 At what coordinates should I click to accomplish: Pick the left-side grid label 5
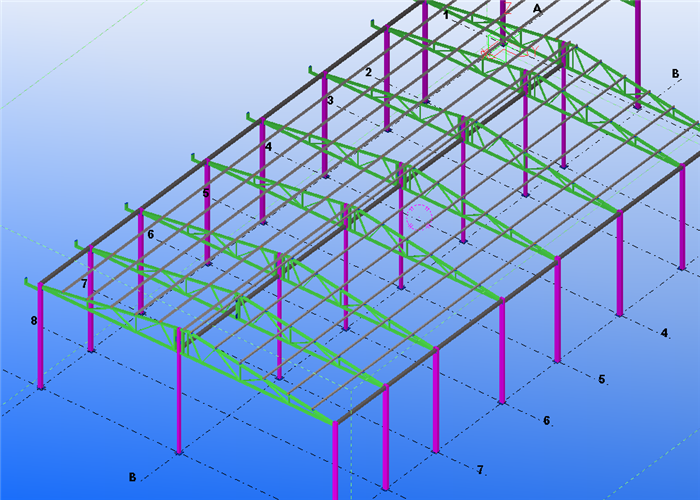[206, 193]
